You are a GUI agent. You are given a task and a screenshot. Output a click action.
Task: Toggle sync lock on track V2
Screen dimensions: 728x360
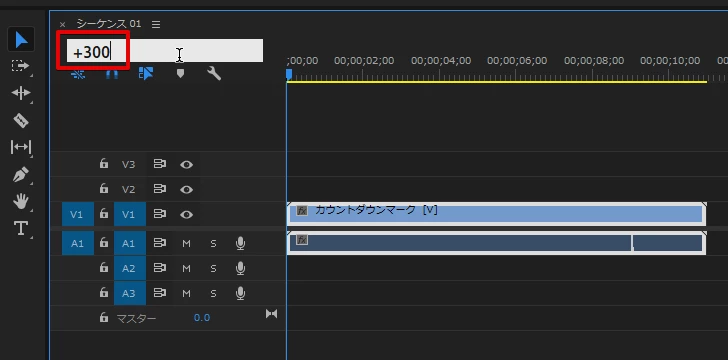coord(160,189)
